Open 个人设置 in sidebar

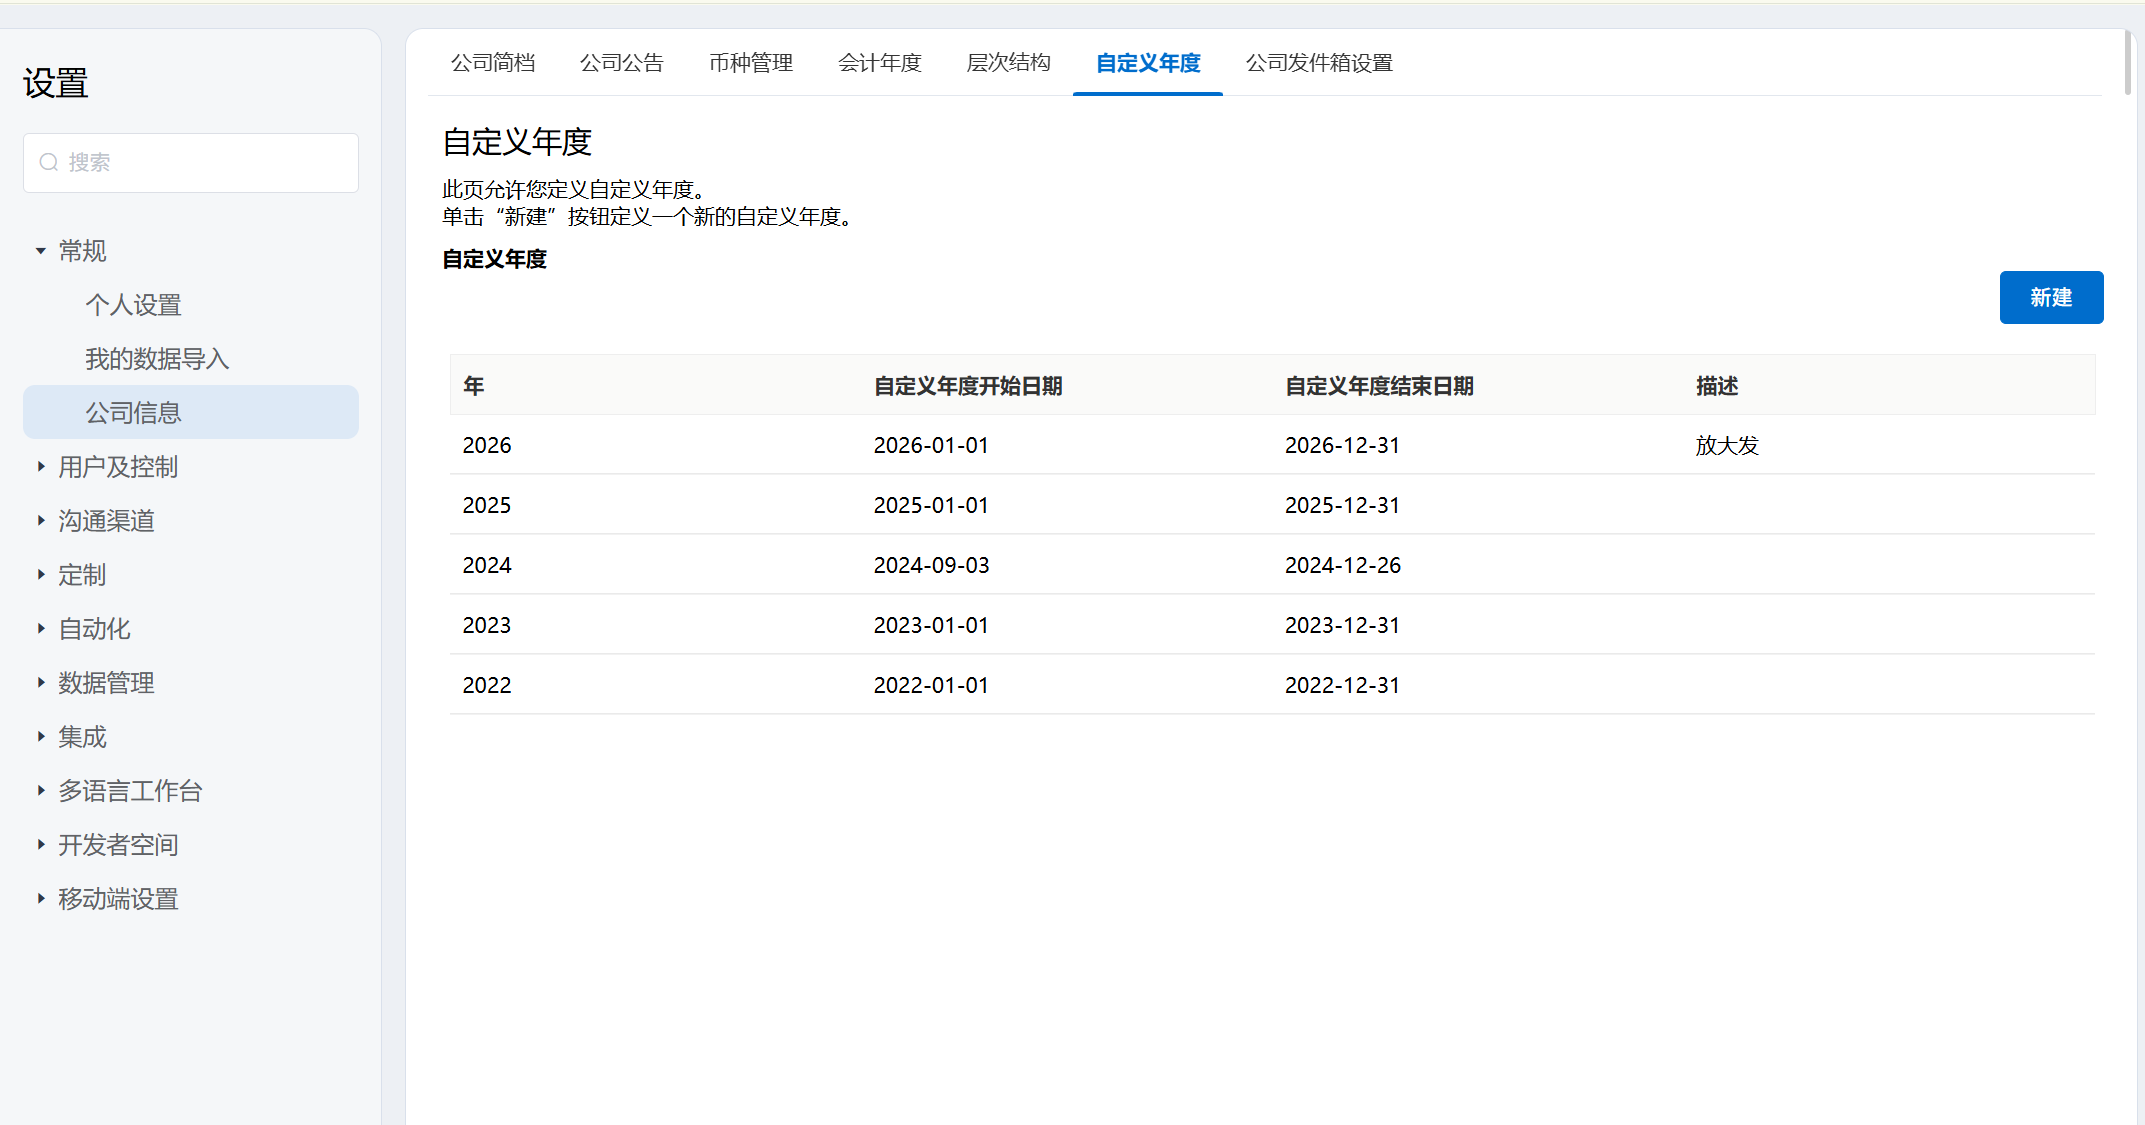(133, 305)
